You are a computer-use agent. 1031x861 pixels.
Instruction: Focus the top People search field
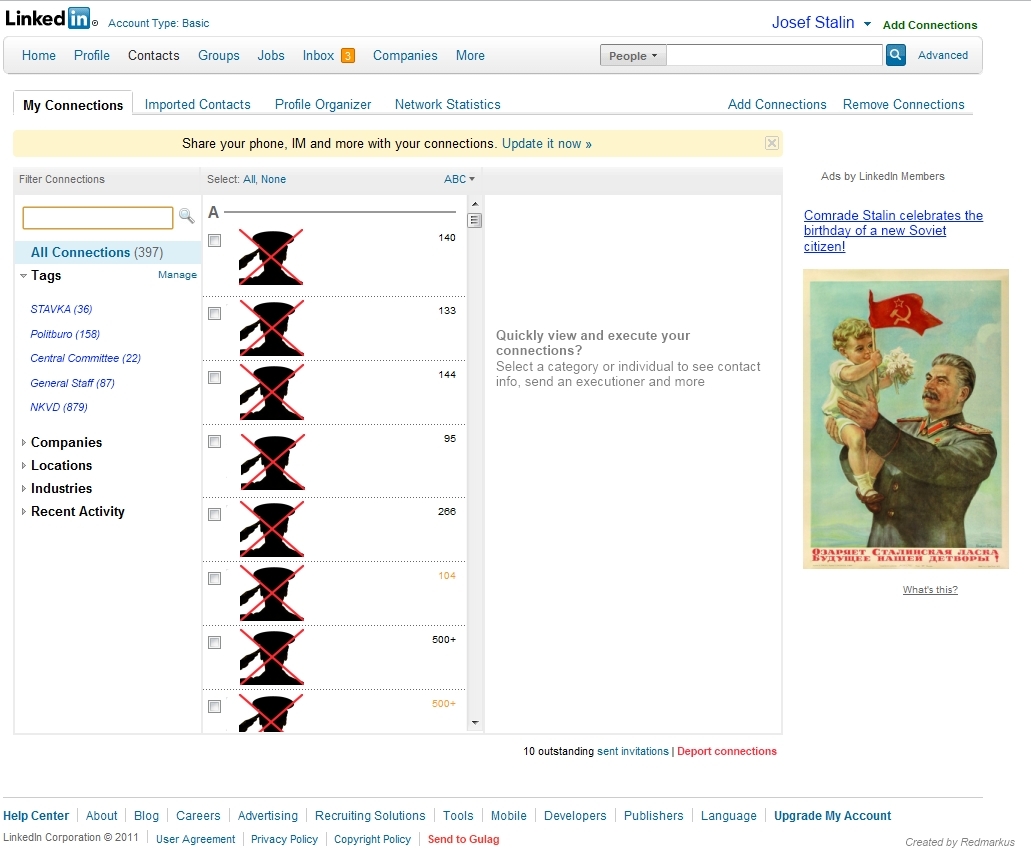tap(775, 55)
